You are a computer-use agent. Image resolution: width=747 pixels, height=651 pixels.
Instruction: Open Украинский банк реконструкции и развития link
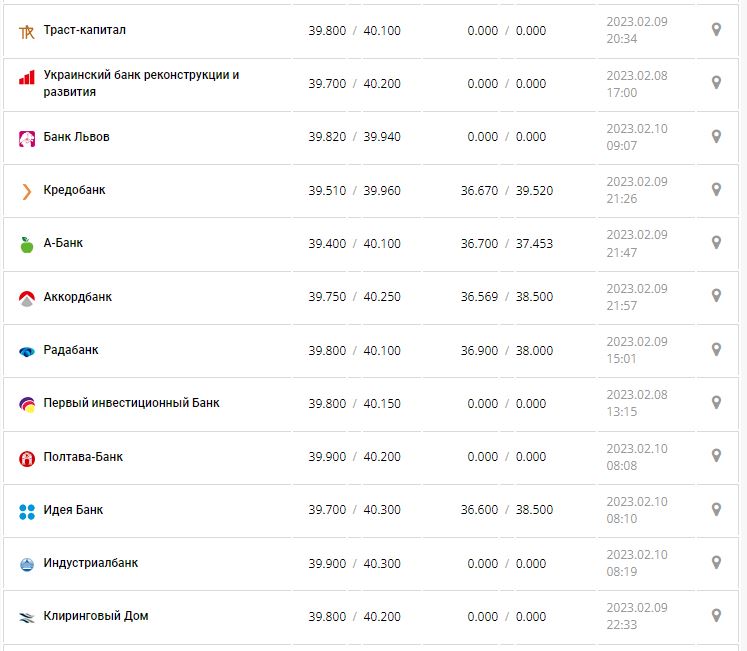tap(141, 83)
